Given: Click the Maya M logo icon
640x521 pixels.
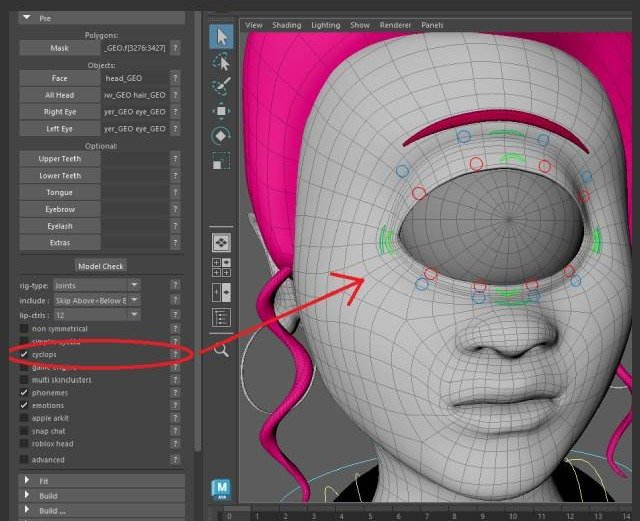Looking at the screenshot, I should (221, 489).
